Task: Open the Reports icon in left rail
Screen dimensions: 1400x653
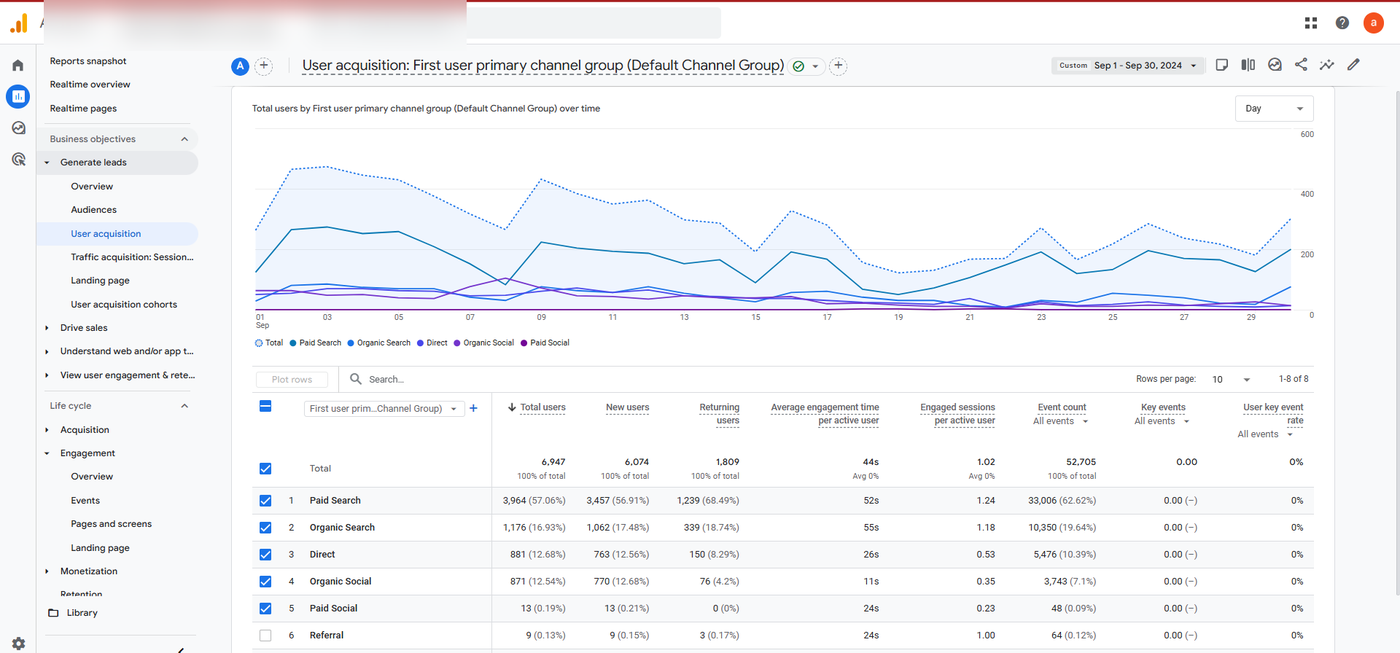Action: click(x=18, y=96)
